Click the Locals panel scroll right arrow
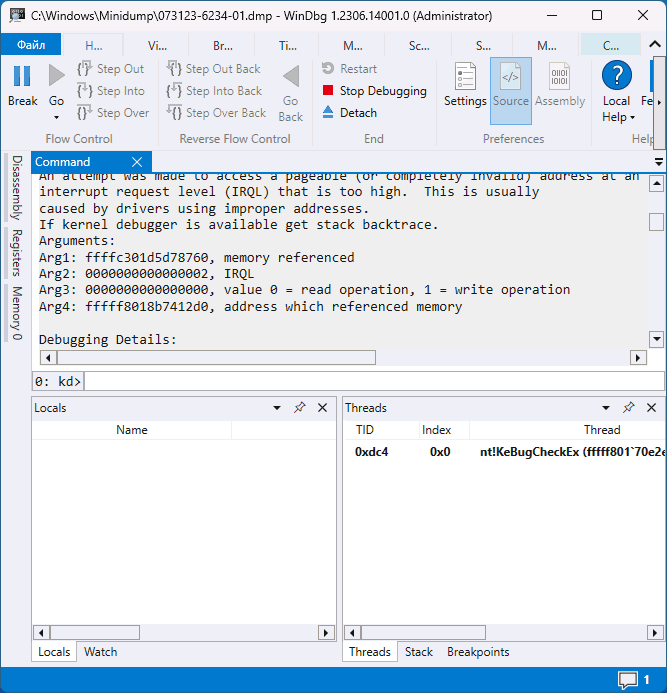 326,633
